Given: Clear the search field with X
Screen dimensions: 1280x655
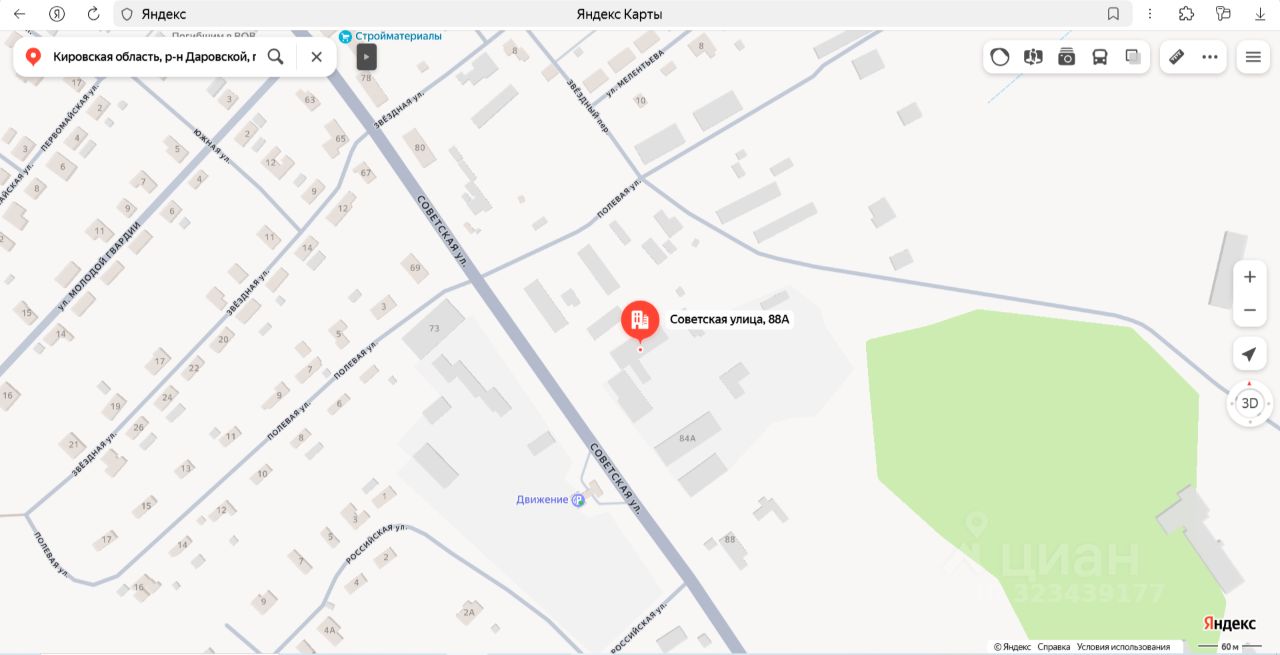Looking at the screenshot, I should (316, 57).
